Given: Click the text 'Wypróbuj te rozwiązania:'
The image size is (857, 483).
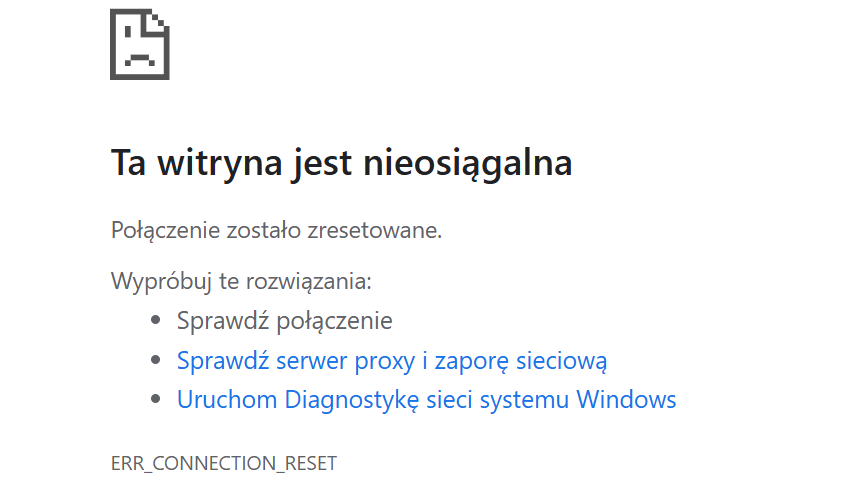Looking at the screenshot, I should pyautogui.click(x=242, y=282).
